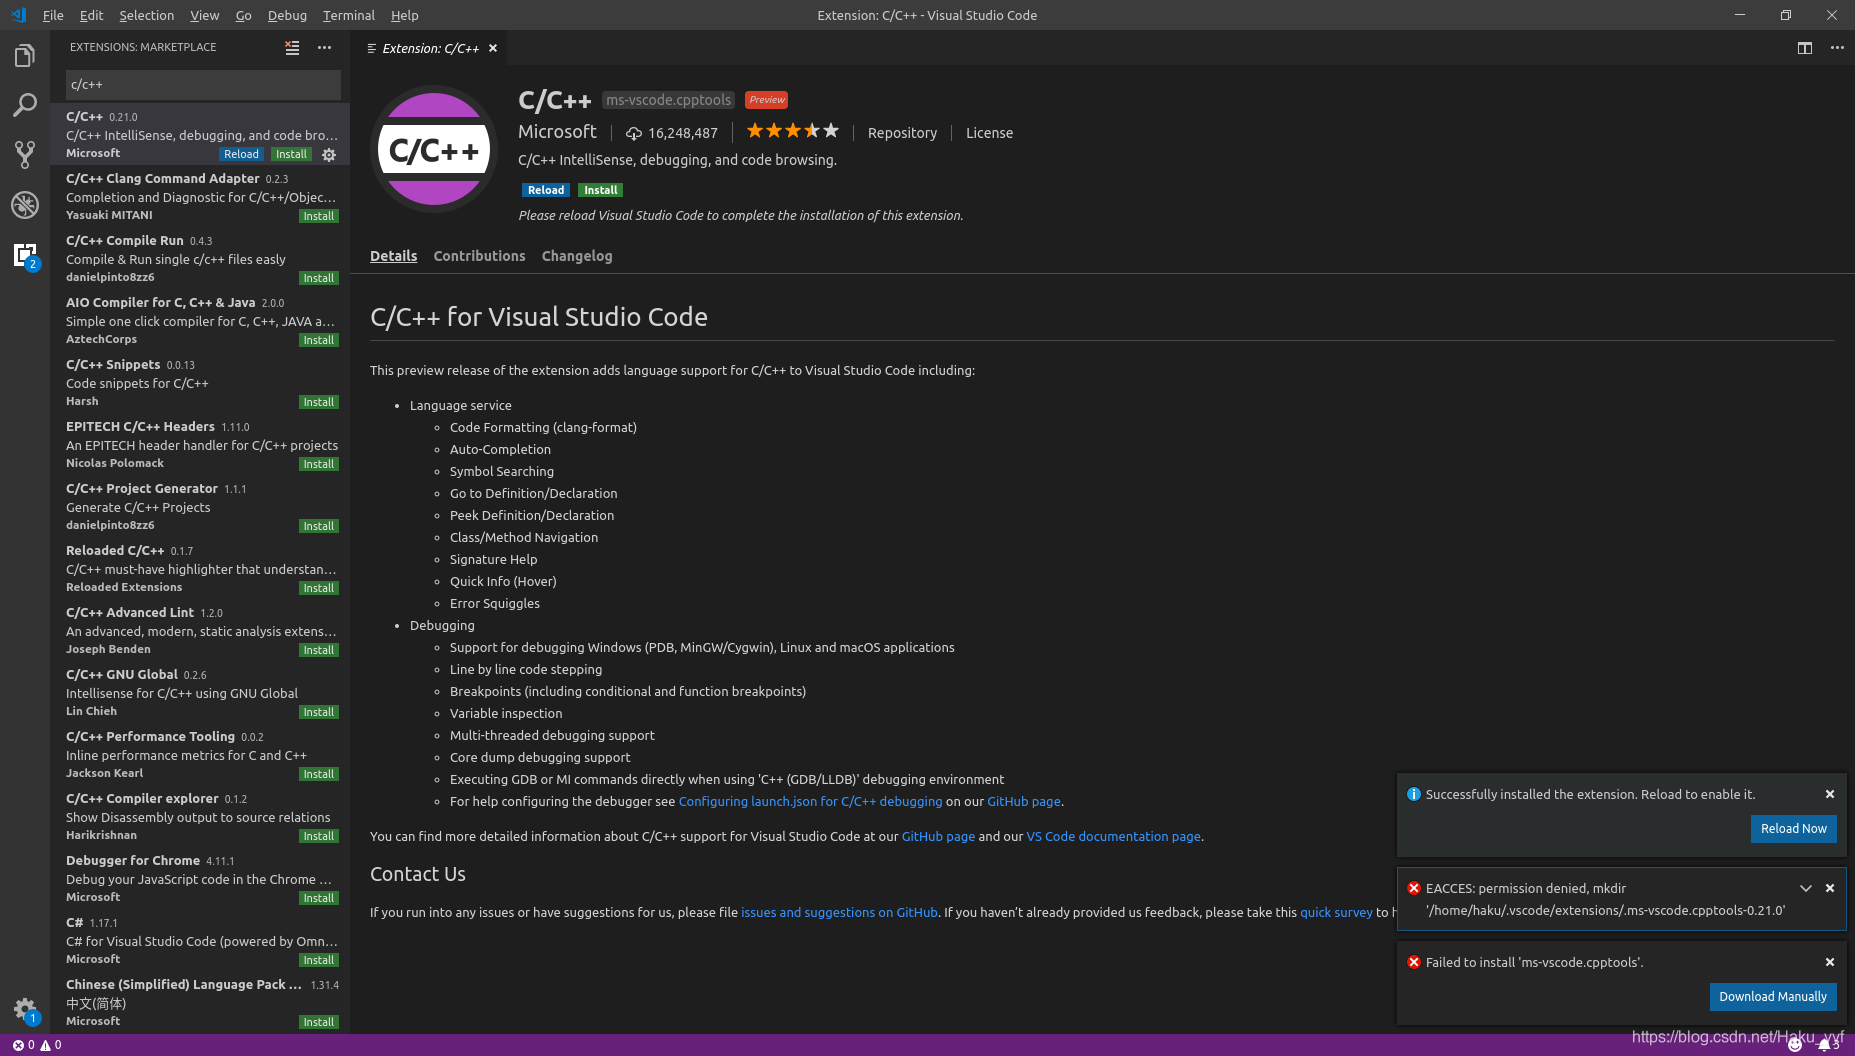
Task: Open the Repository link of the C/C++ extension
Action: [x=901, y=132]
